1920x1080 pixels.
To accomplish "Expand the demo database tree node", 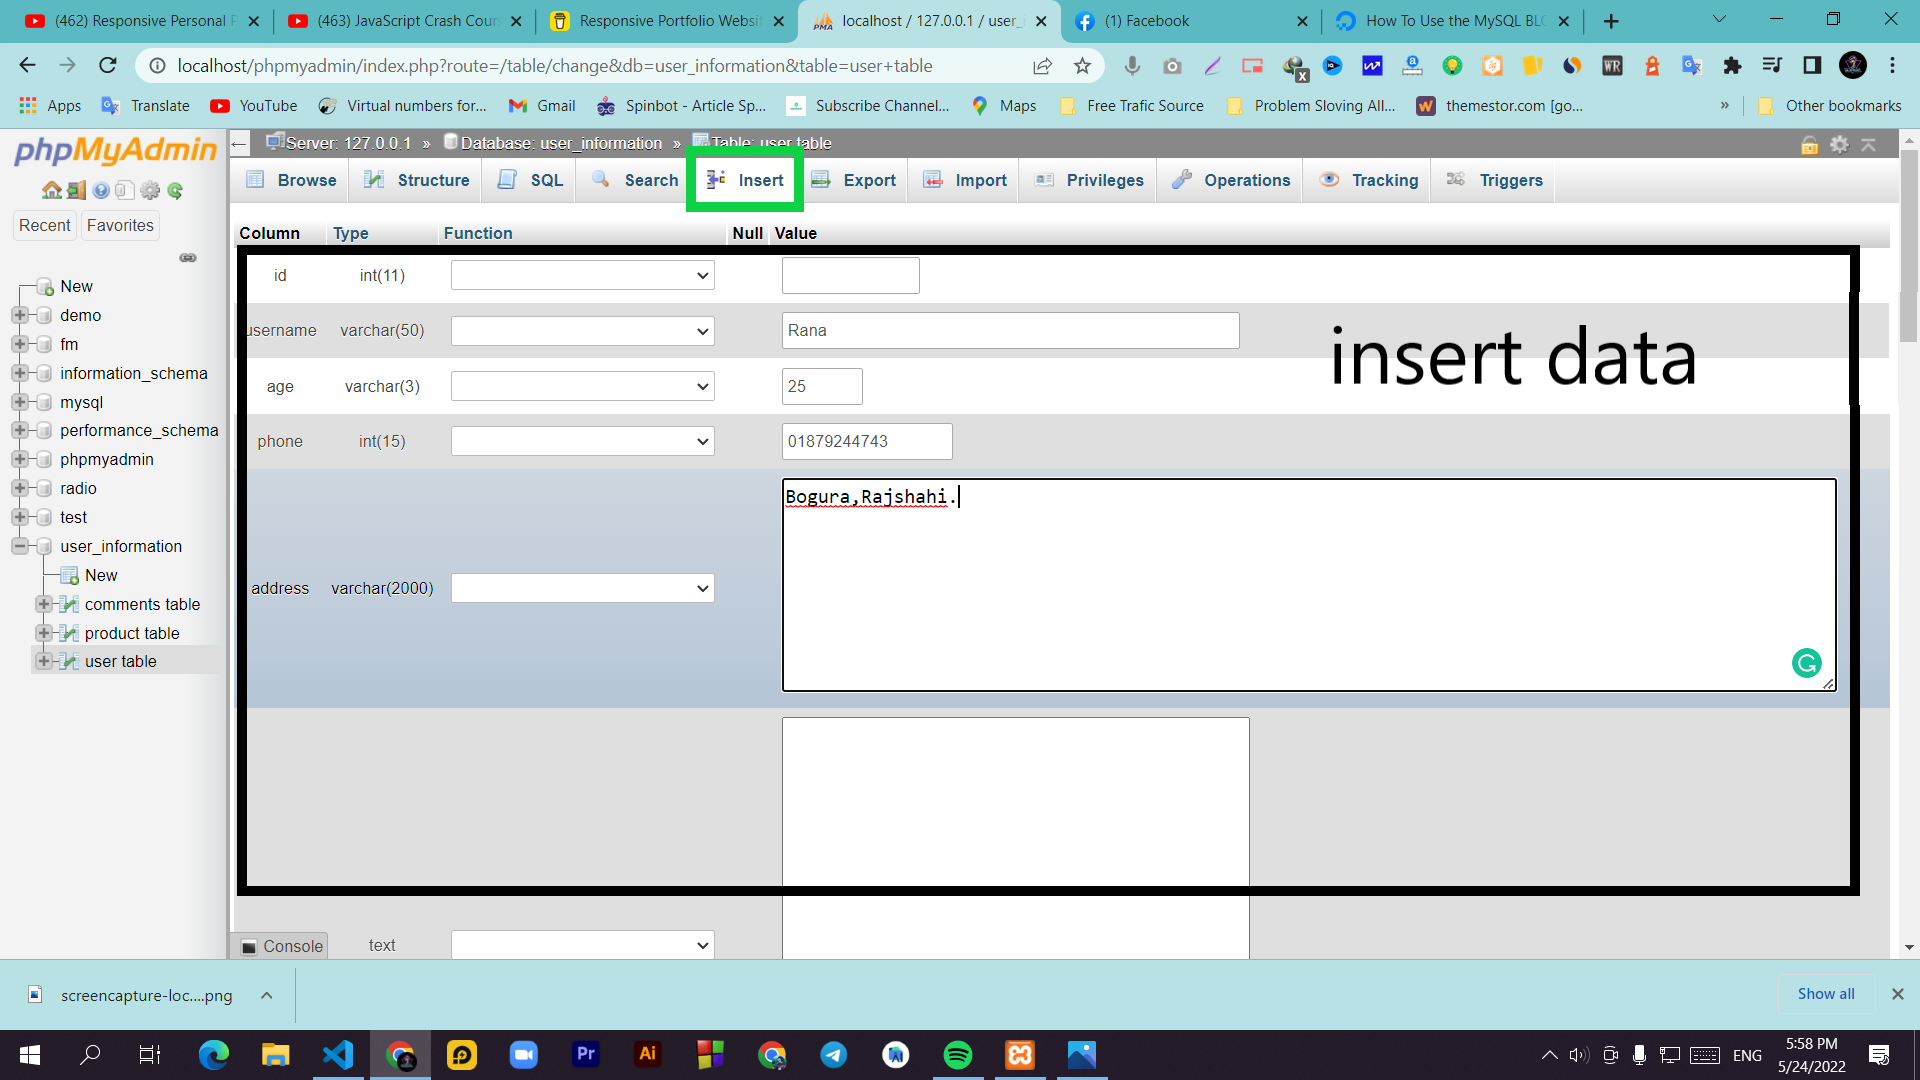I will pos(19,315).
